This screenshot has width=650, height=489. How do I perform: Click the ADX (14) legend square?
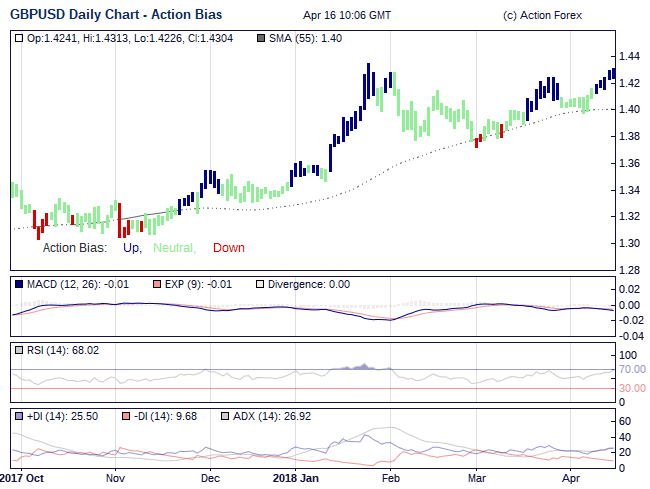pyautogui.click(x=225, y=414)
